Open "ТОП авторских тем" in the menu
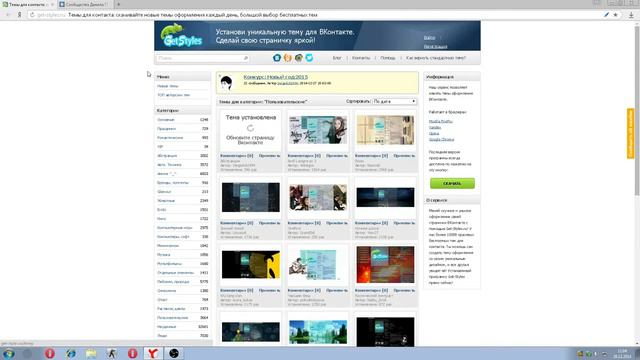 (x=173, y=95)
